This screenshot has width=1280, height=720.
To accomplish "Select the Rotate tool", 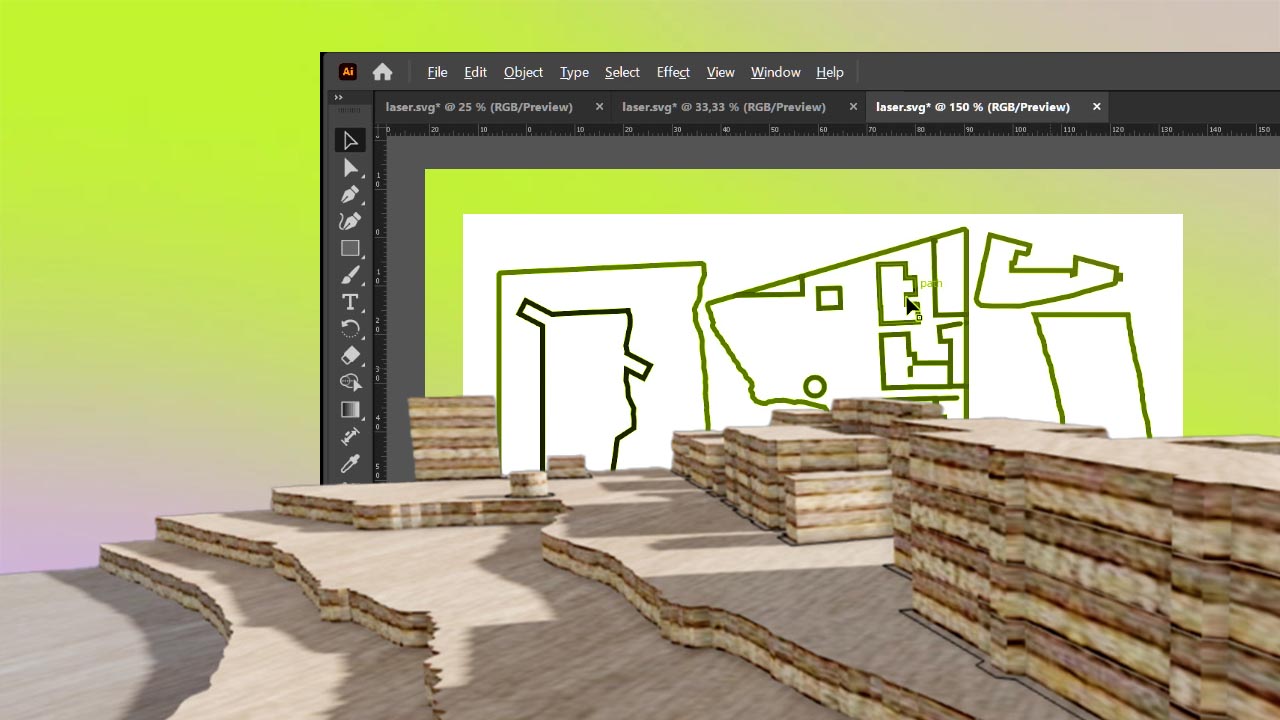I will pos(350,329).
